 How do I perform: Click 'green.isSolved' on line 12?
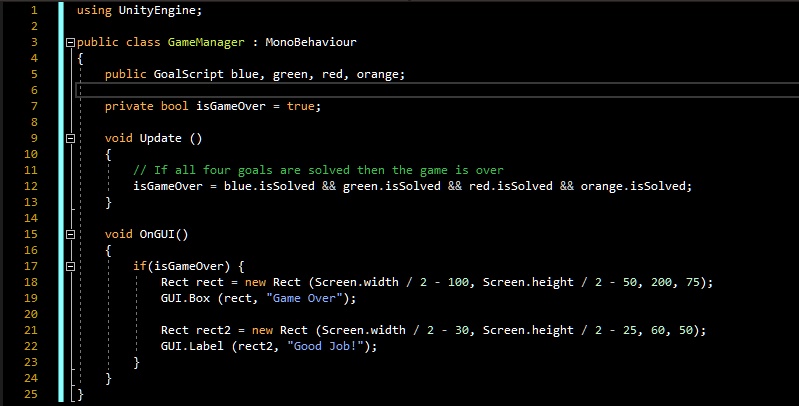click(x=391, y=186)
